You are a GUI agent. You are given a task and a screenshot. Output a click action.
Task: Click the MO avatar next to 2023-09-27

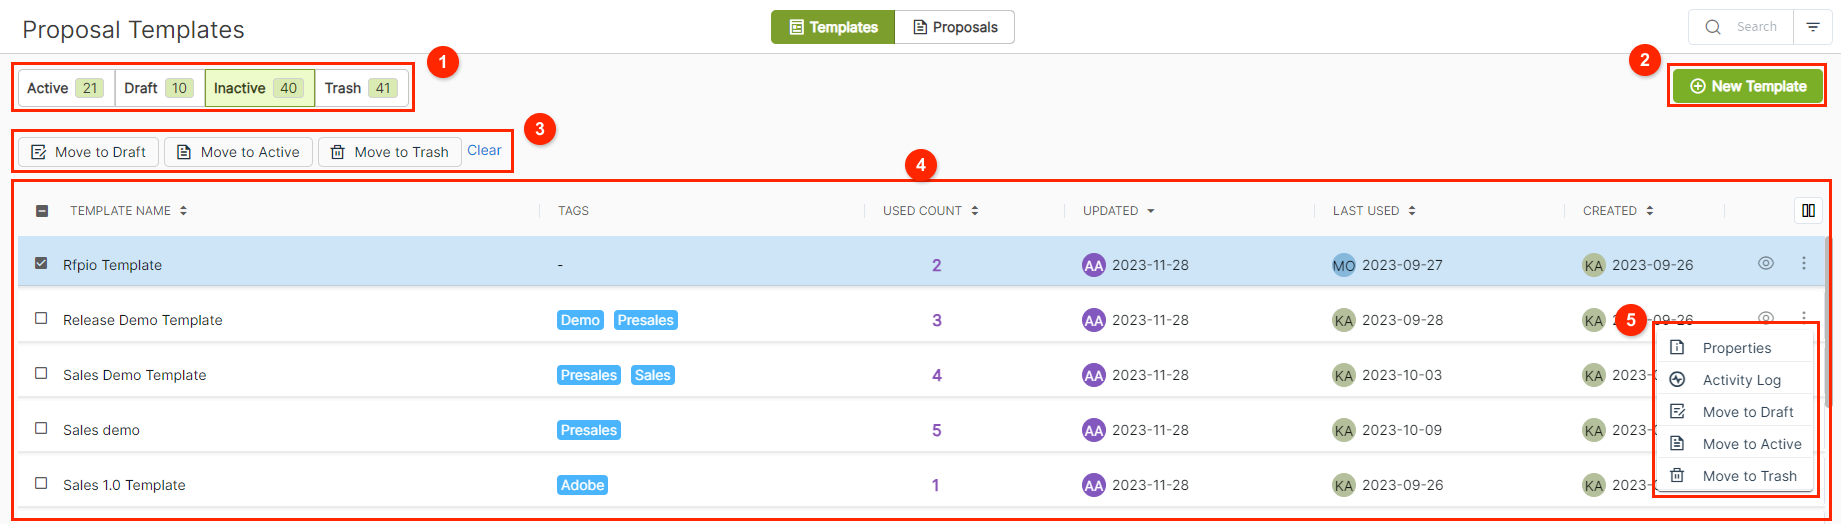1344,265
